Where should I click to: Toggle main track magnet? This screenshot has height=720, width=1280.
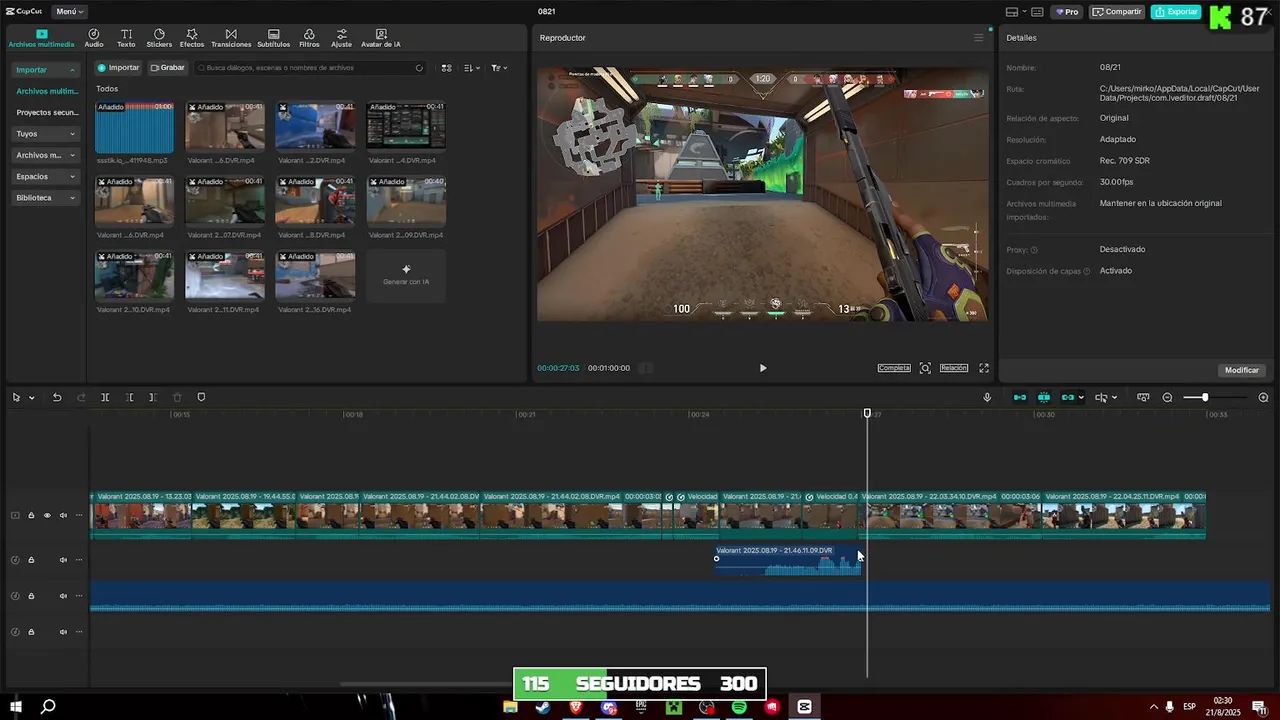click(1020, 398)
